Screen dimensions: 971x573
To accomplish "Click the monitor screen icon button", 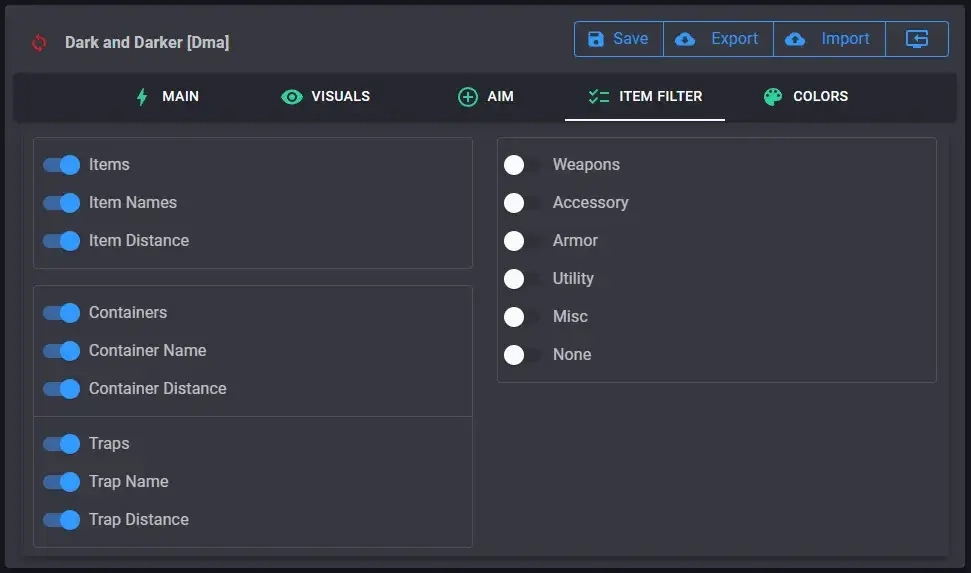I will (917, 39).
